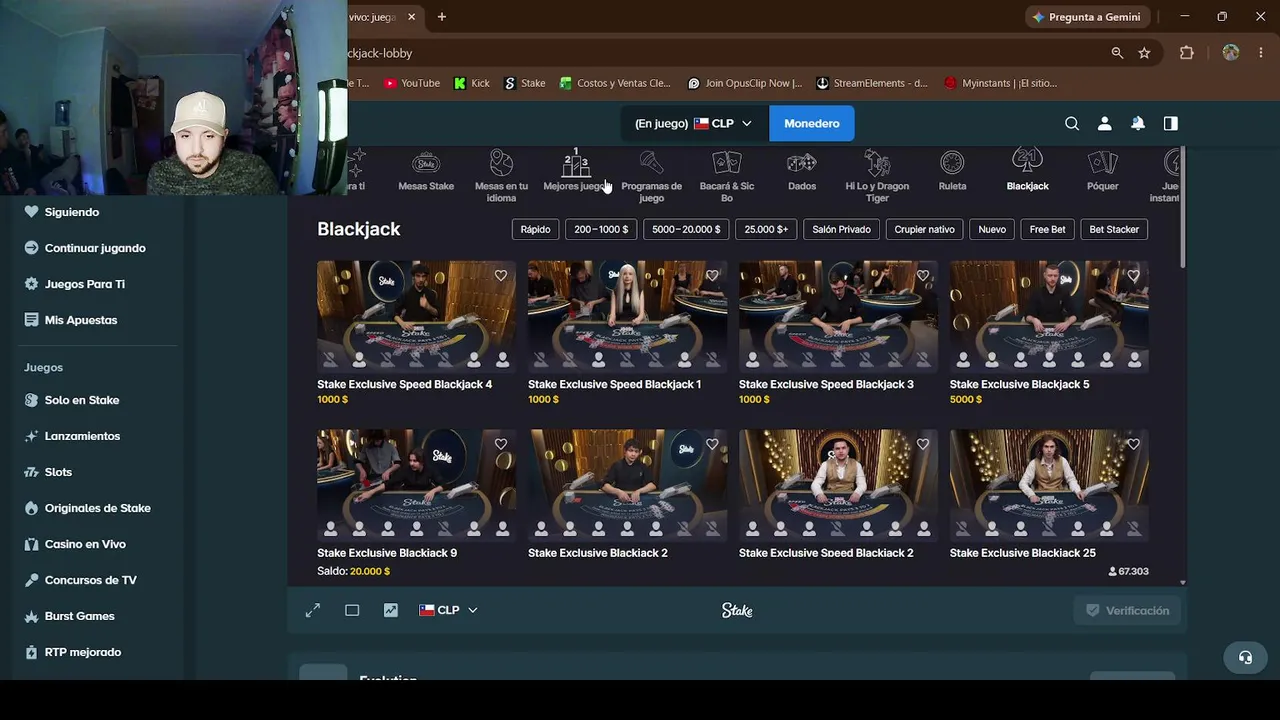Expand the CLP currency dropdown below the game

click(448, 610)
